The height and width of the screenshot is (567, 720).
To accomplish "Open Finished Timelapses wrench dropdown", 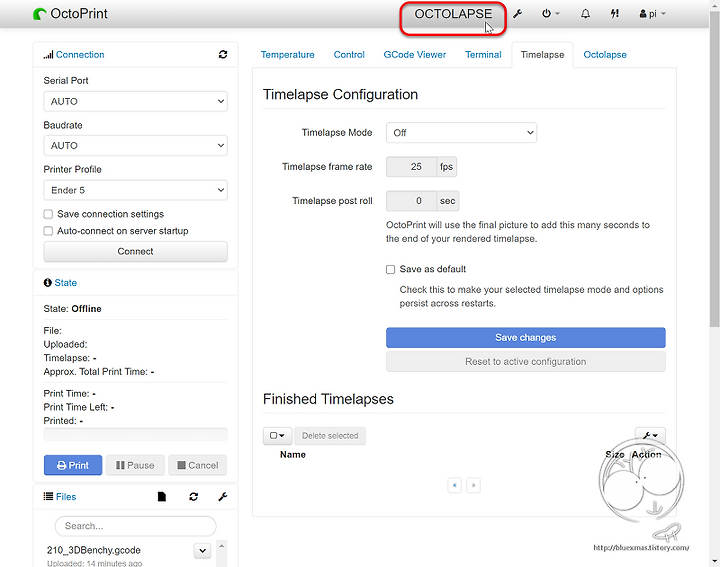I will pyautogui.click(x=650, y=435).
